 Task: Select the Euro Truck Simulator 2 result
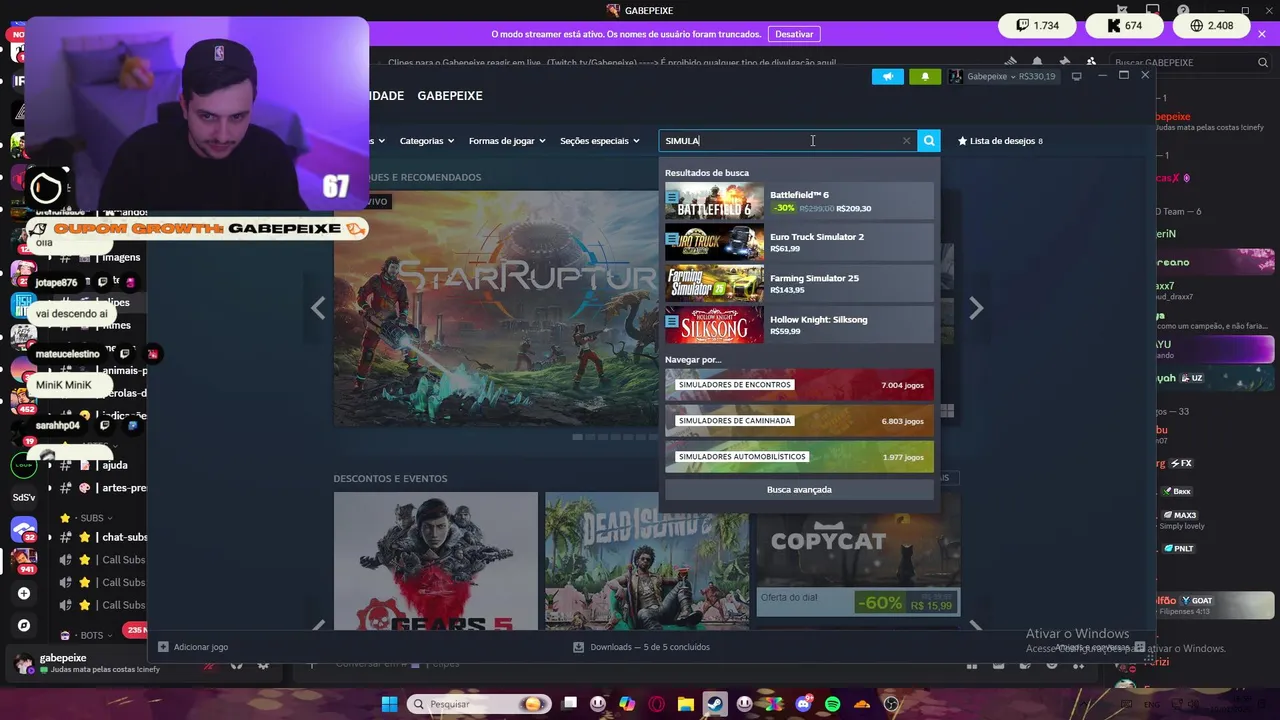[x=799, y=242]
